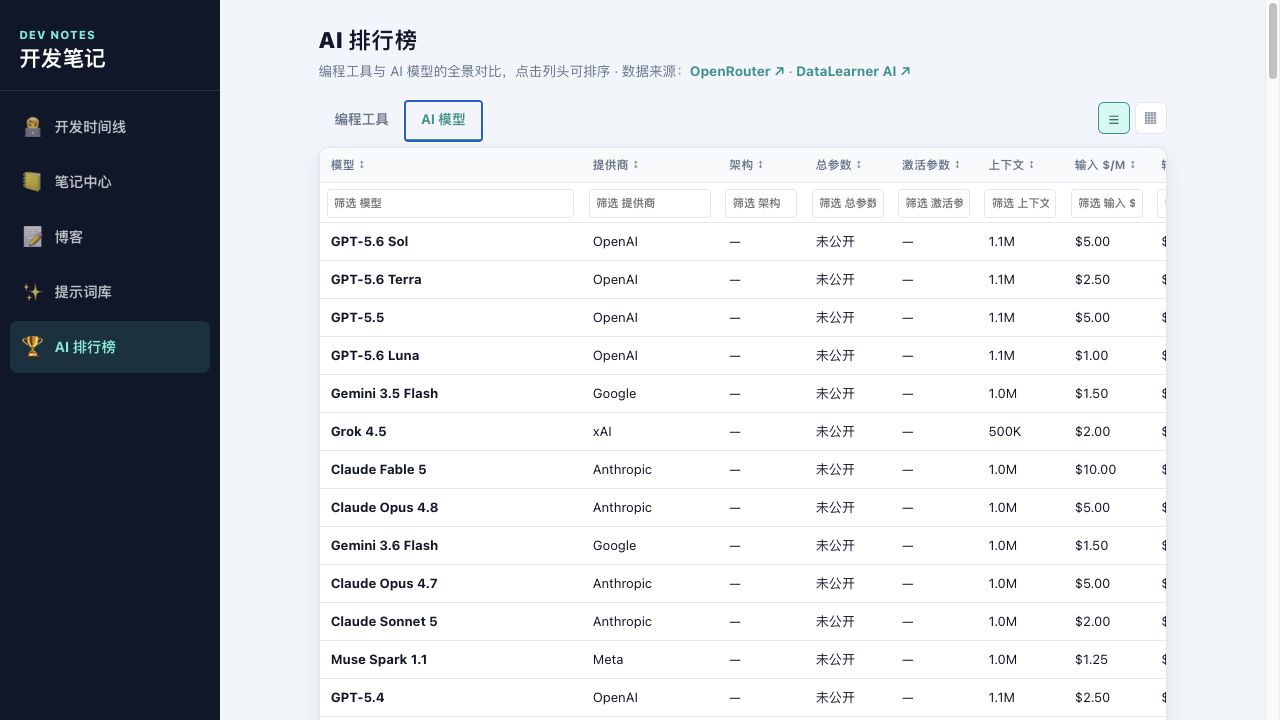Screen dimensions: 1280x720
Task: Click the $1.25 input price
Action: (x=1091, y=660)
